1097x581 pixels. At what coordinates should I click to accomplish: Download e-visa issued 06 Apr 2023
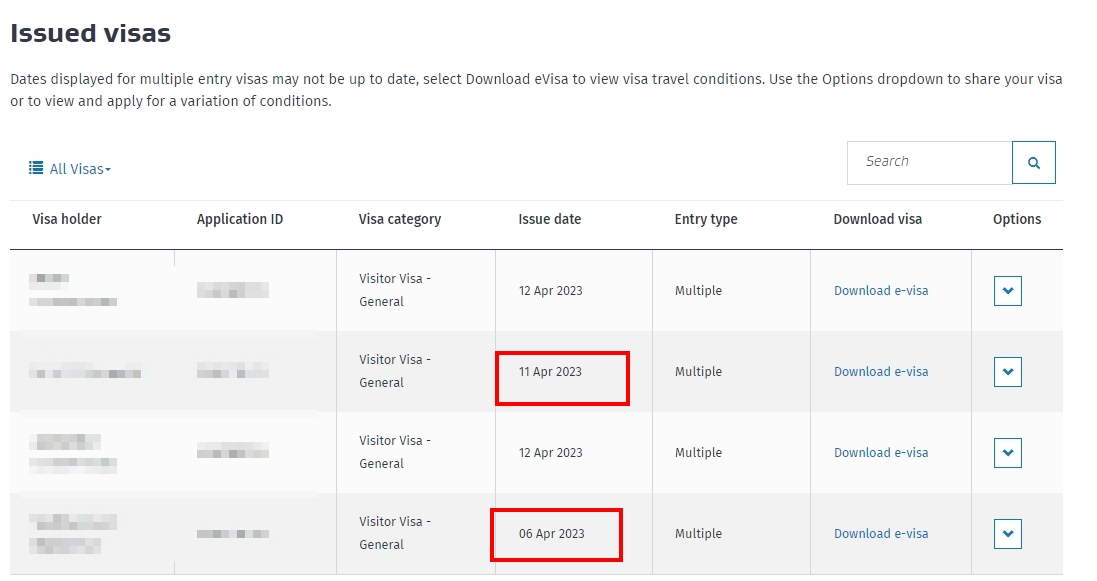coord(881,533)
